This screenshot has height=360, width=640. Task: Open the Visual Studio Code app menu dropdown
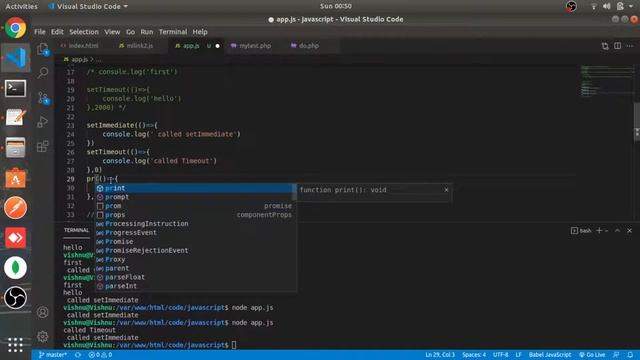click(x=88, y=7)
